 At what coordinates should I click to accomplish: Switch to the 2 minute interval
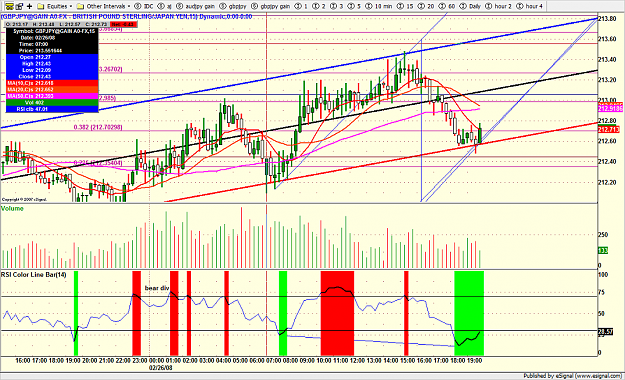point(319,6)
